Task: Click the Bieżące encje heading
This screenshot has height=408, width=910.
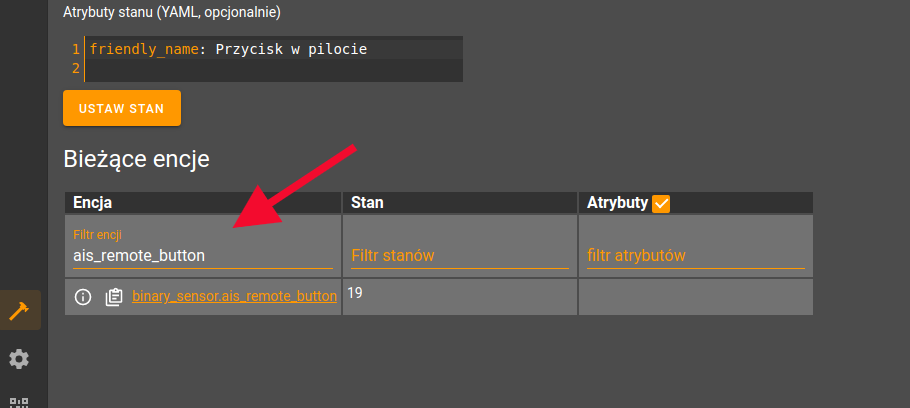Action: [135, 159]
